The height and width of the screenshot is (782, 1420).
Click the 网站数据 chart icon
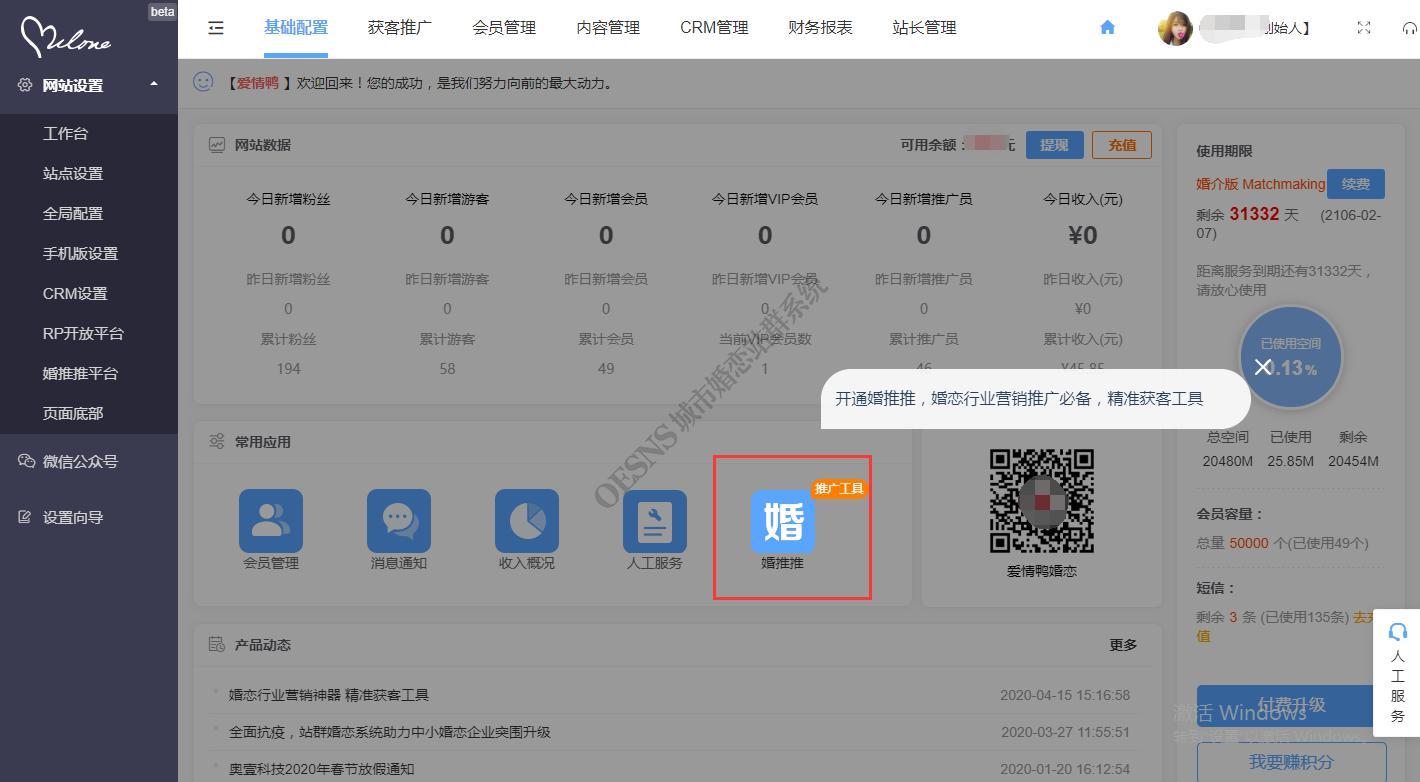tap(217, 145)
